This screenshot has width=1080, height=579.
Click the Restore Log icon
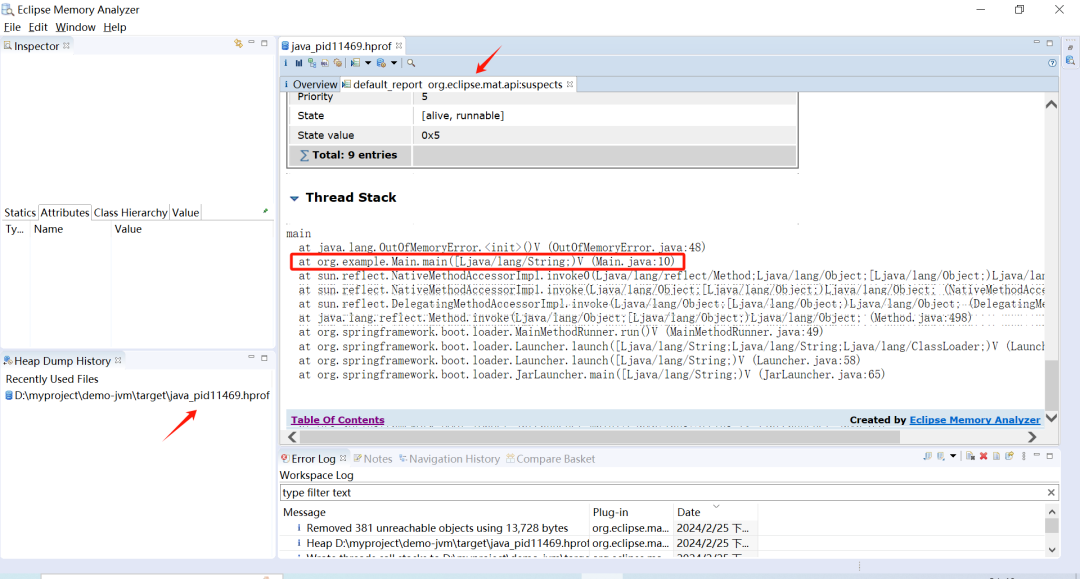point(1010,456)
